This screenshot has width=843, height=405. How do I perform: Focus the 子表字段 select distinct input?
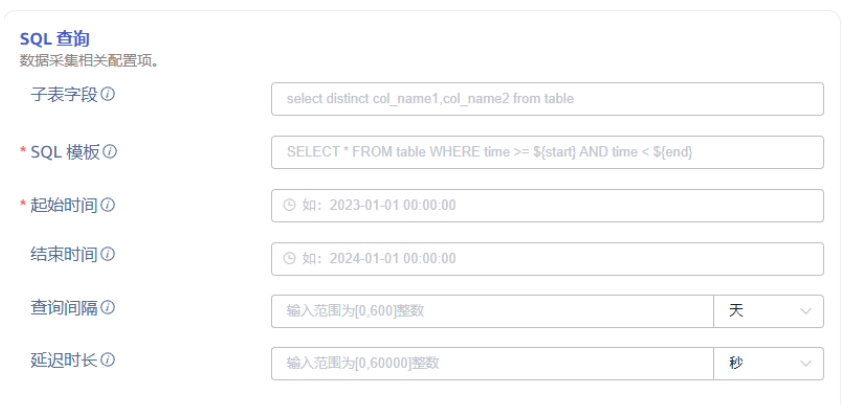click(x=546, y=99)
